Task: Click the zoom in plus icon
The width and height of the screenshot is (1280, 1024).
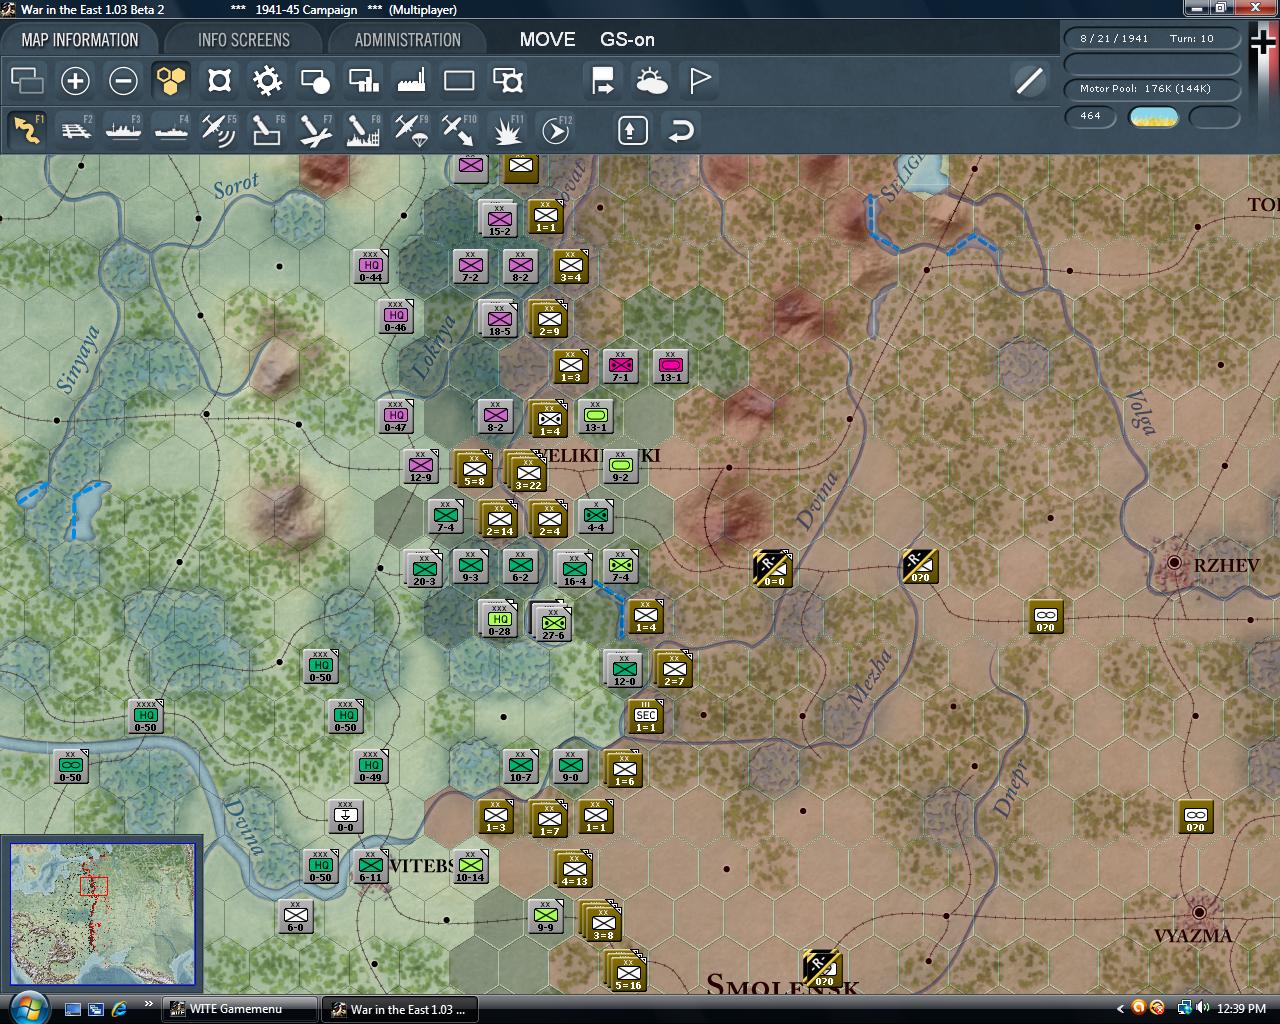Action: 75,81
